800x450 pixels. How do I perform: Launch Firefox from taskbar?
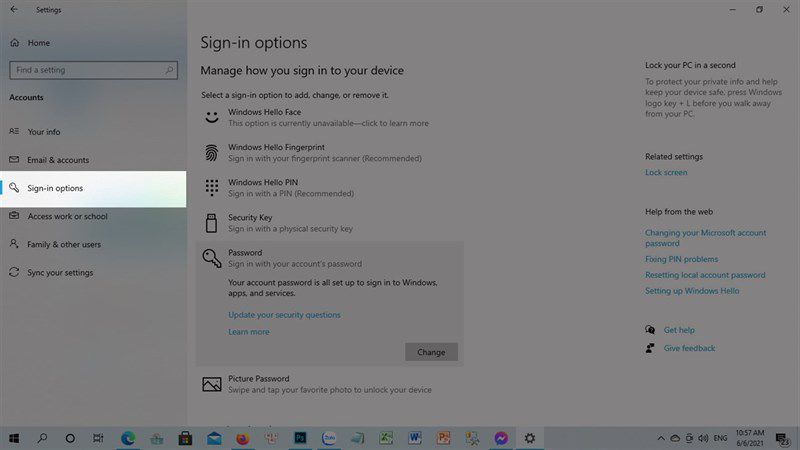click(242, 438)
